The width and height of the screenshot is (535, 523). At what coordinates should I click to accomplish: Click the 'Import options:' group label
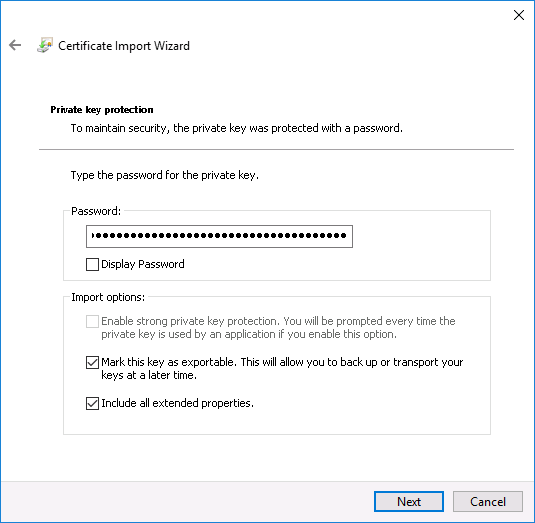pos(108,297)
